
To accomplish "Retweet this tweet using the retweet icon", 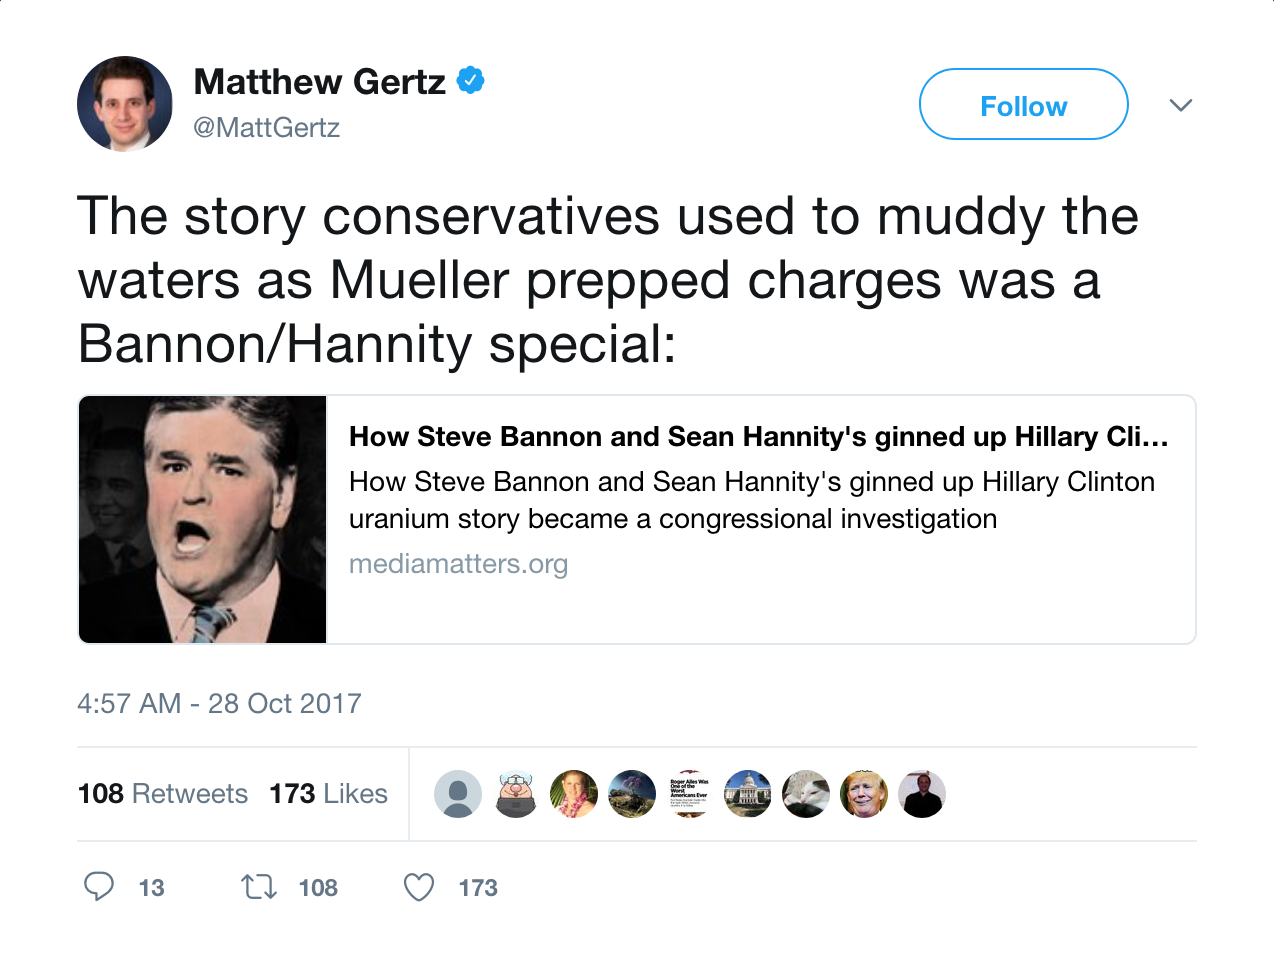I will click(x=259, y=887).
